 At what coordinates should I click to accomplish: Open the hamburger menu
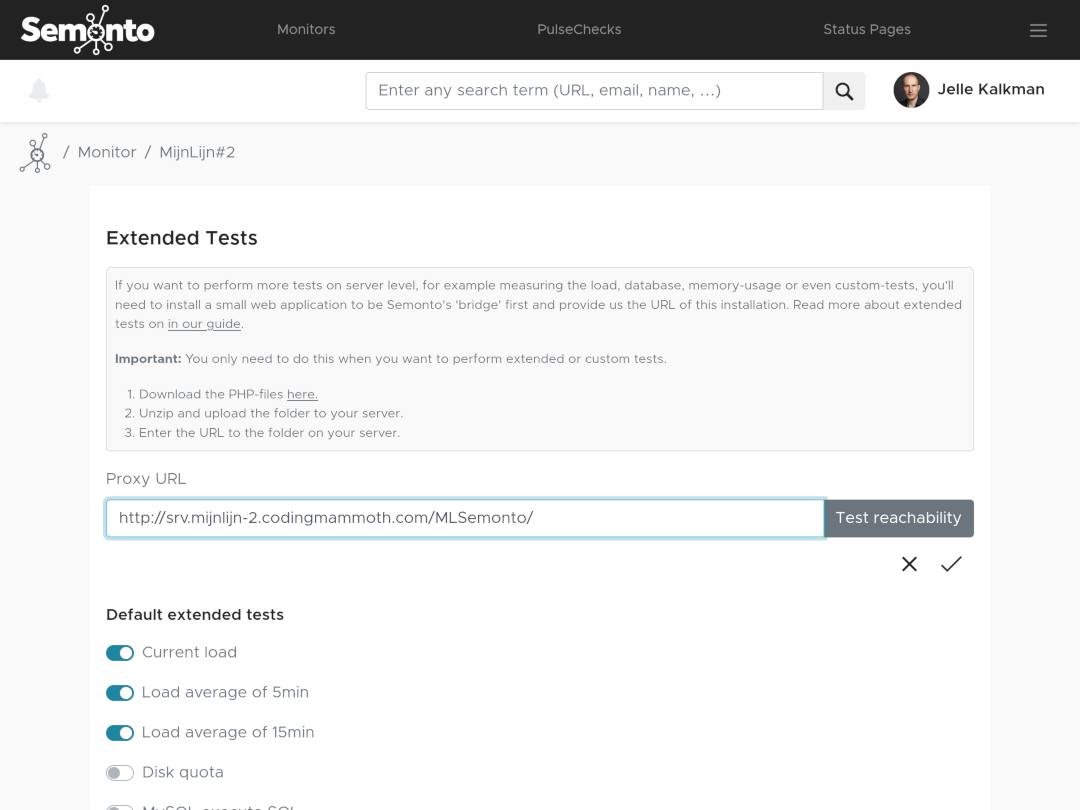(1038, 30)
